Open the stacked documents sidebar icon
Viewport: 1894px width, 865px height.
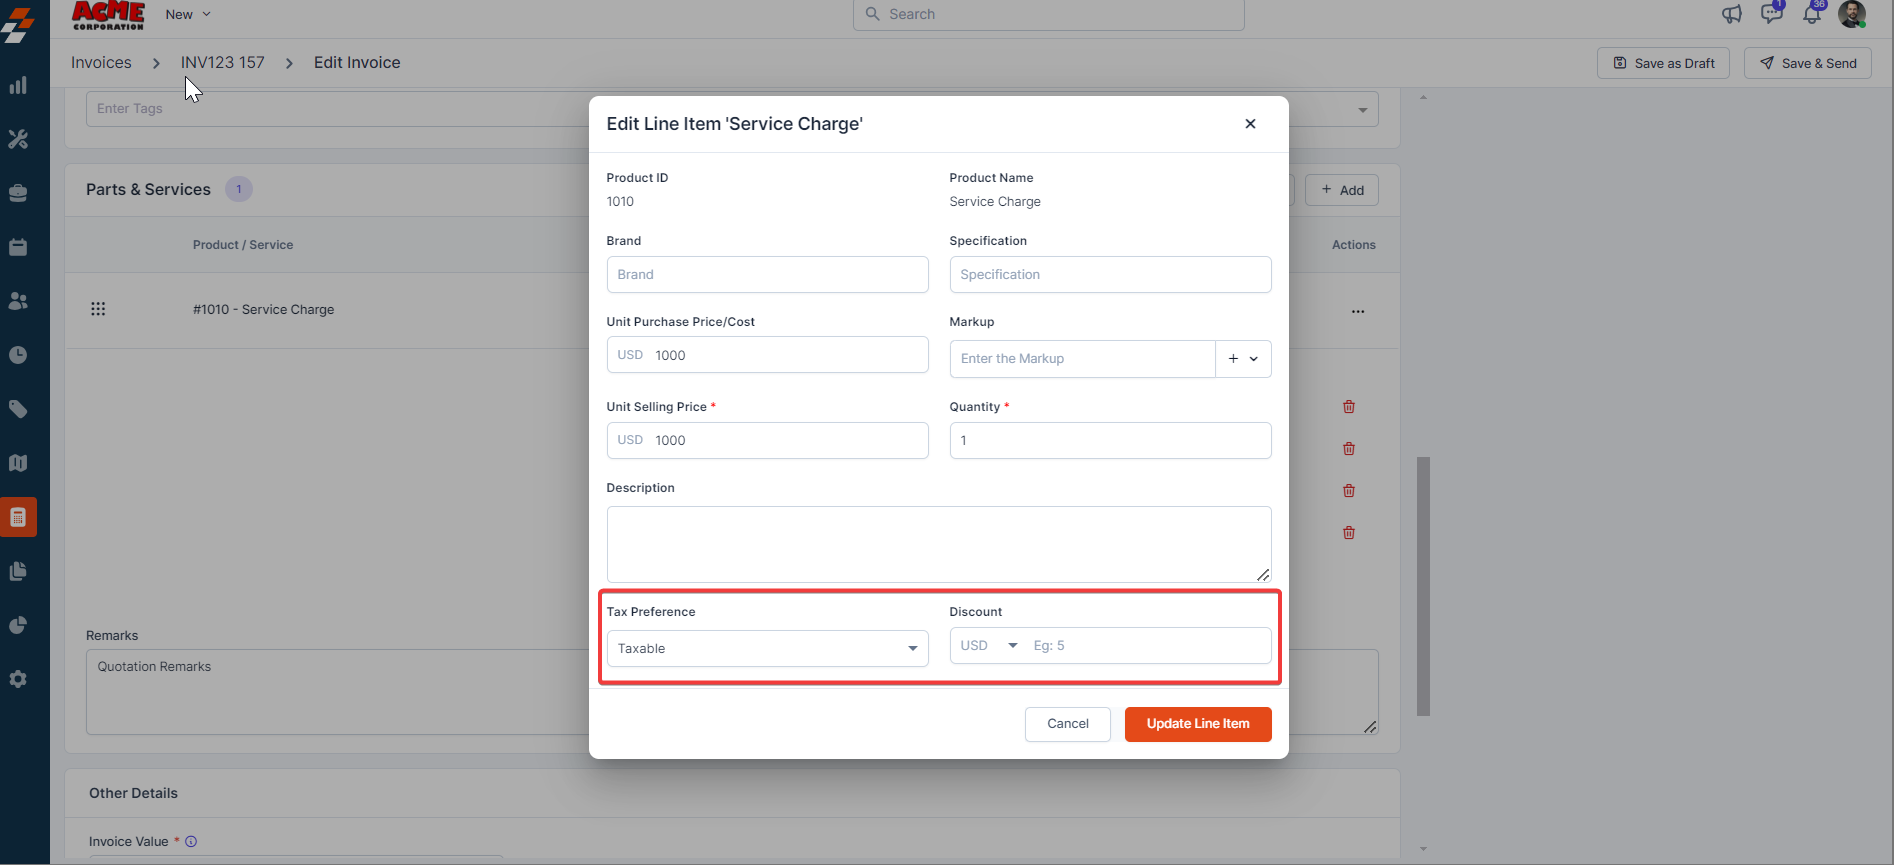click(x=18, y=571)
